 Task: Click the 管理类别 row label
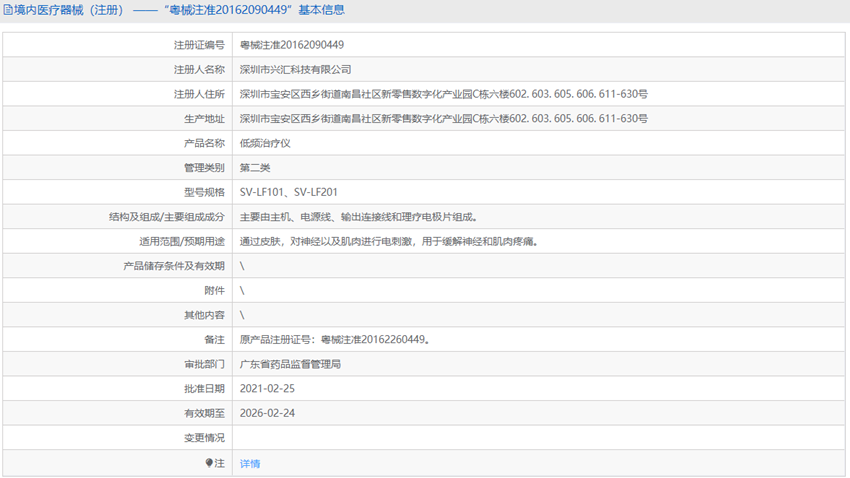pyautogui.click(x=204, y=167)
